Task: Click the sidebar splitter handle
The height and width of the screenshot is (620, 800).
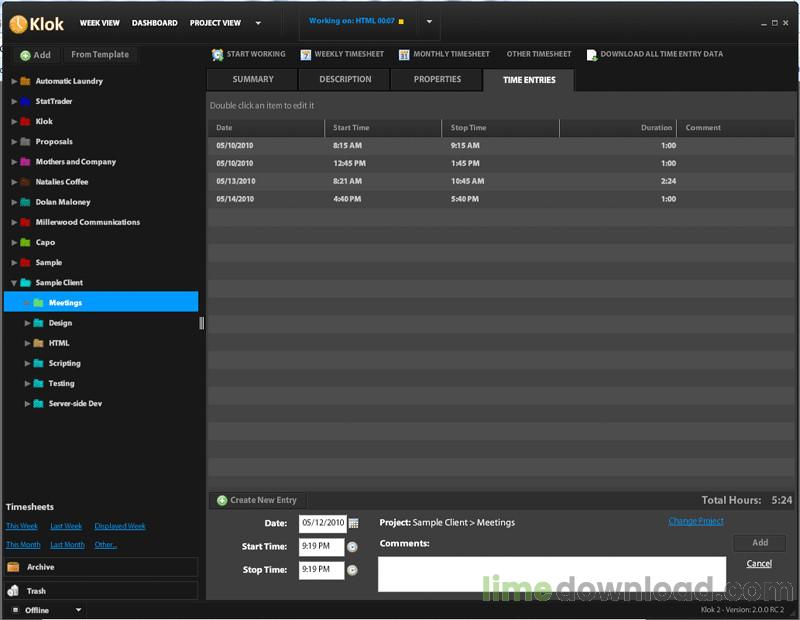Action: pos(202,323)
